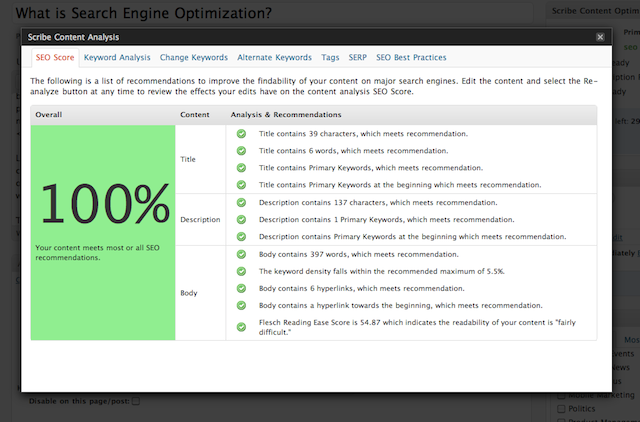The width and height of the screenshot is (640, 422).
Task: Click the keyword density maximum of 5.5% text
Action: point(382,272)
